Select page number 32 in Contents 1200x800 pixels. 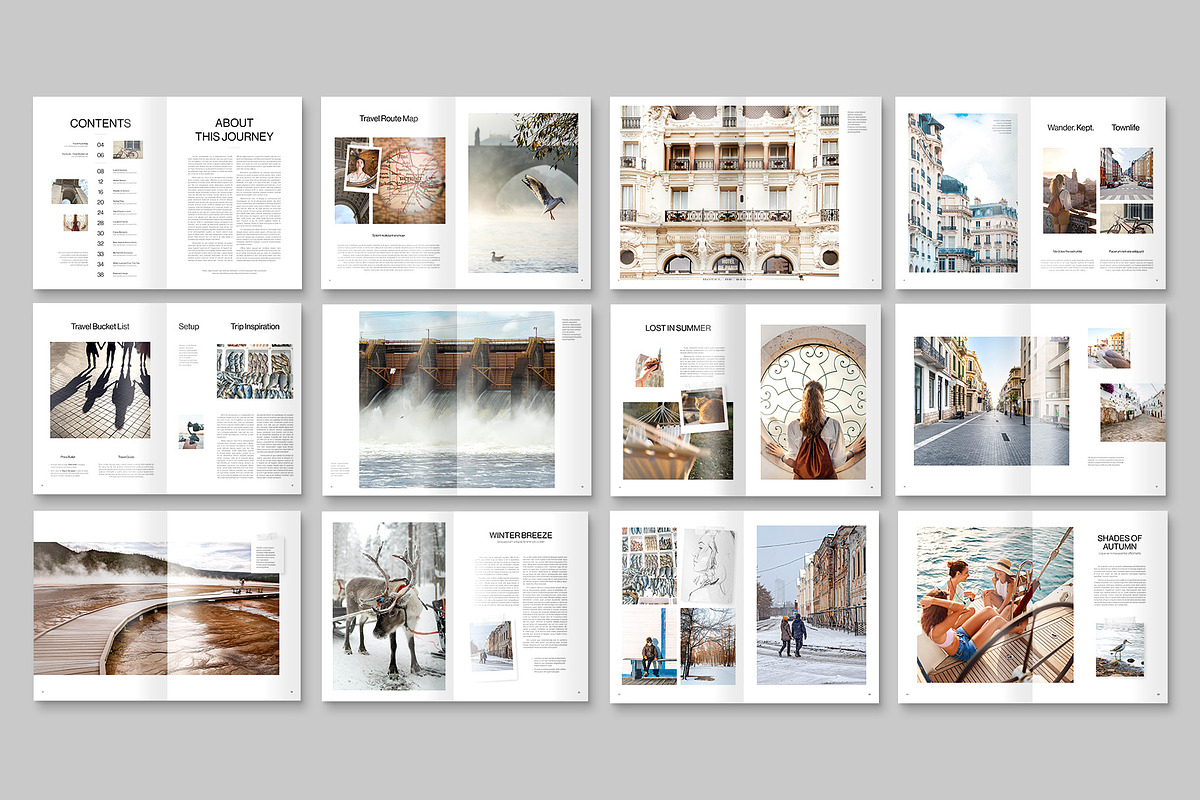(100, 243)
